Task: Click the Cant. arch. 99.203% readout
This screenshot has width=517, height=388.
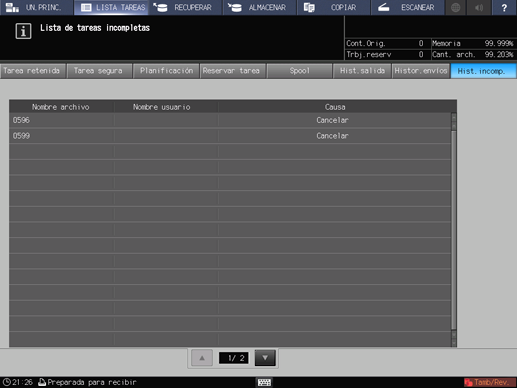Action: pyautogui.click(x=473, y=55)
